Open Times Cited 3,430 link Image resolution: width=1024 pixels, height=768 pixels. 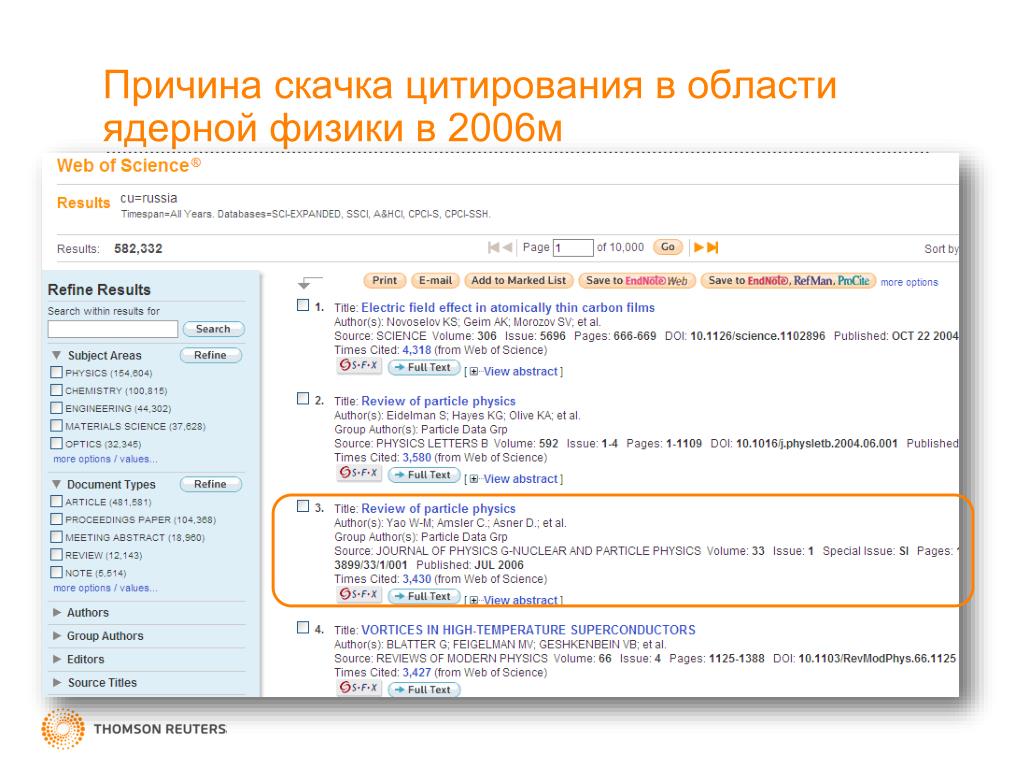coord(417,579)
